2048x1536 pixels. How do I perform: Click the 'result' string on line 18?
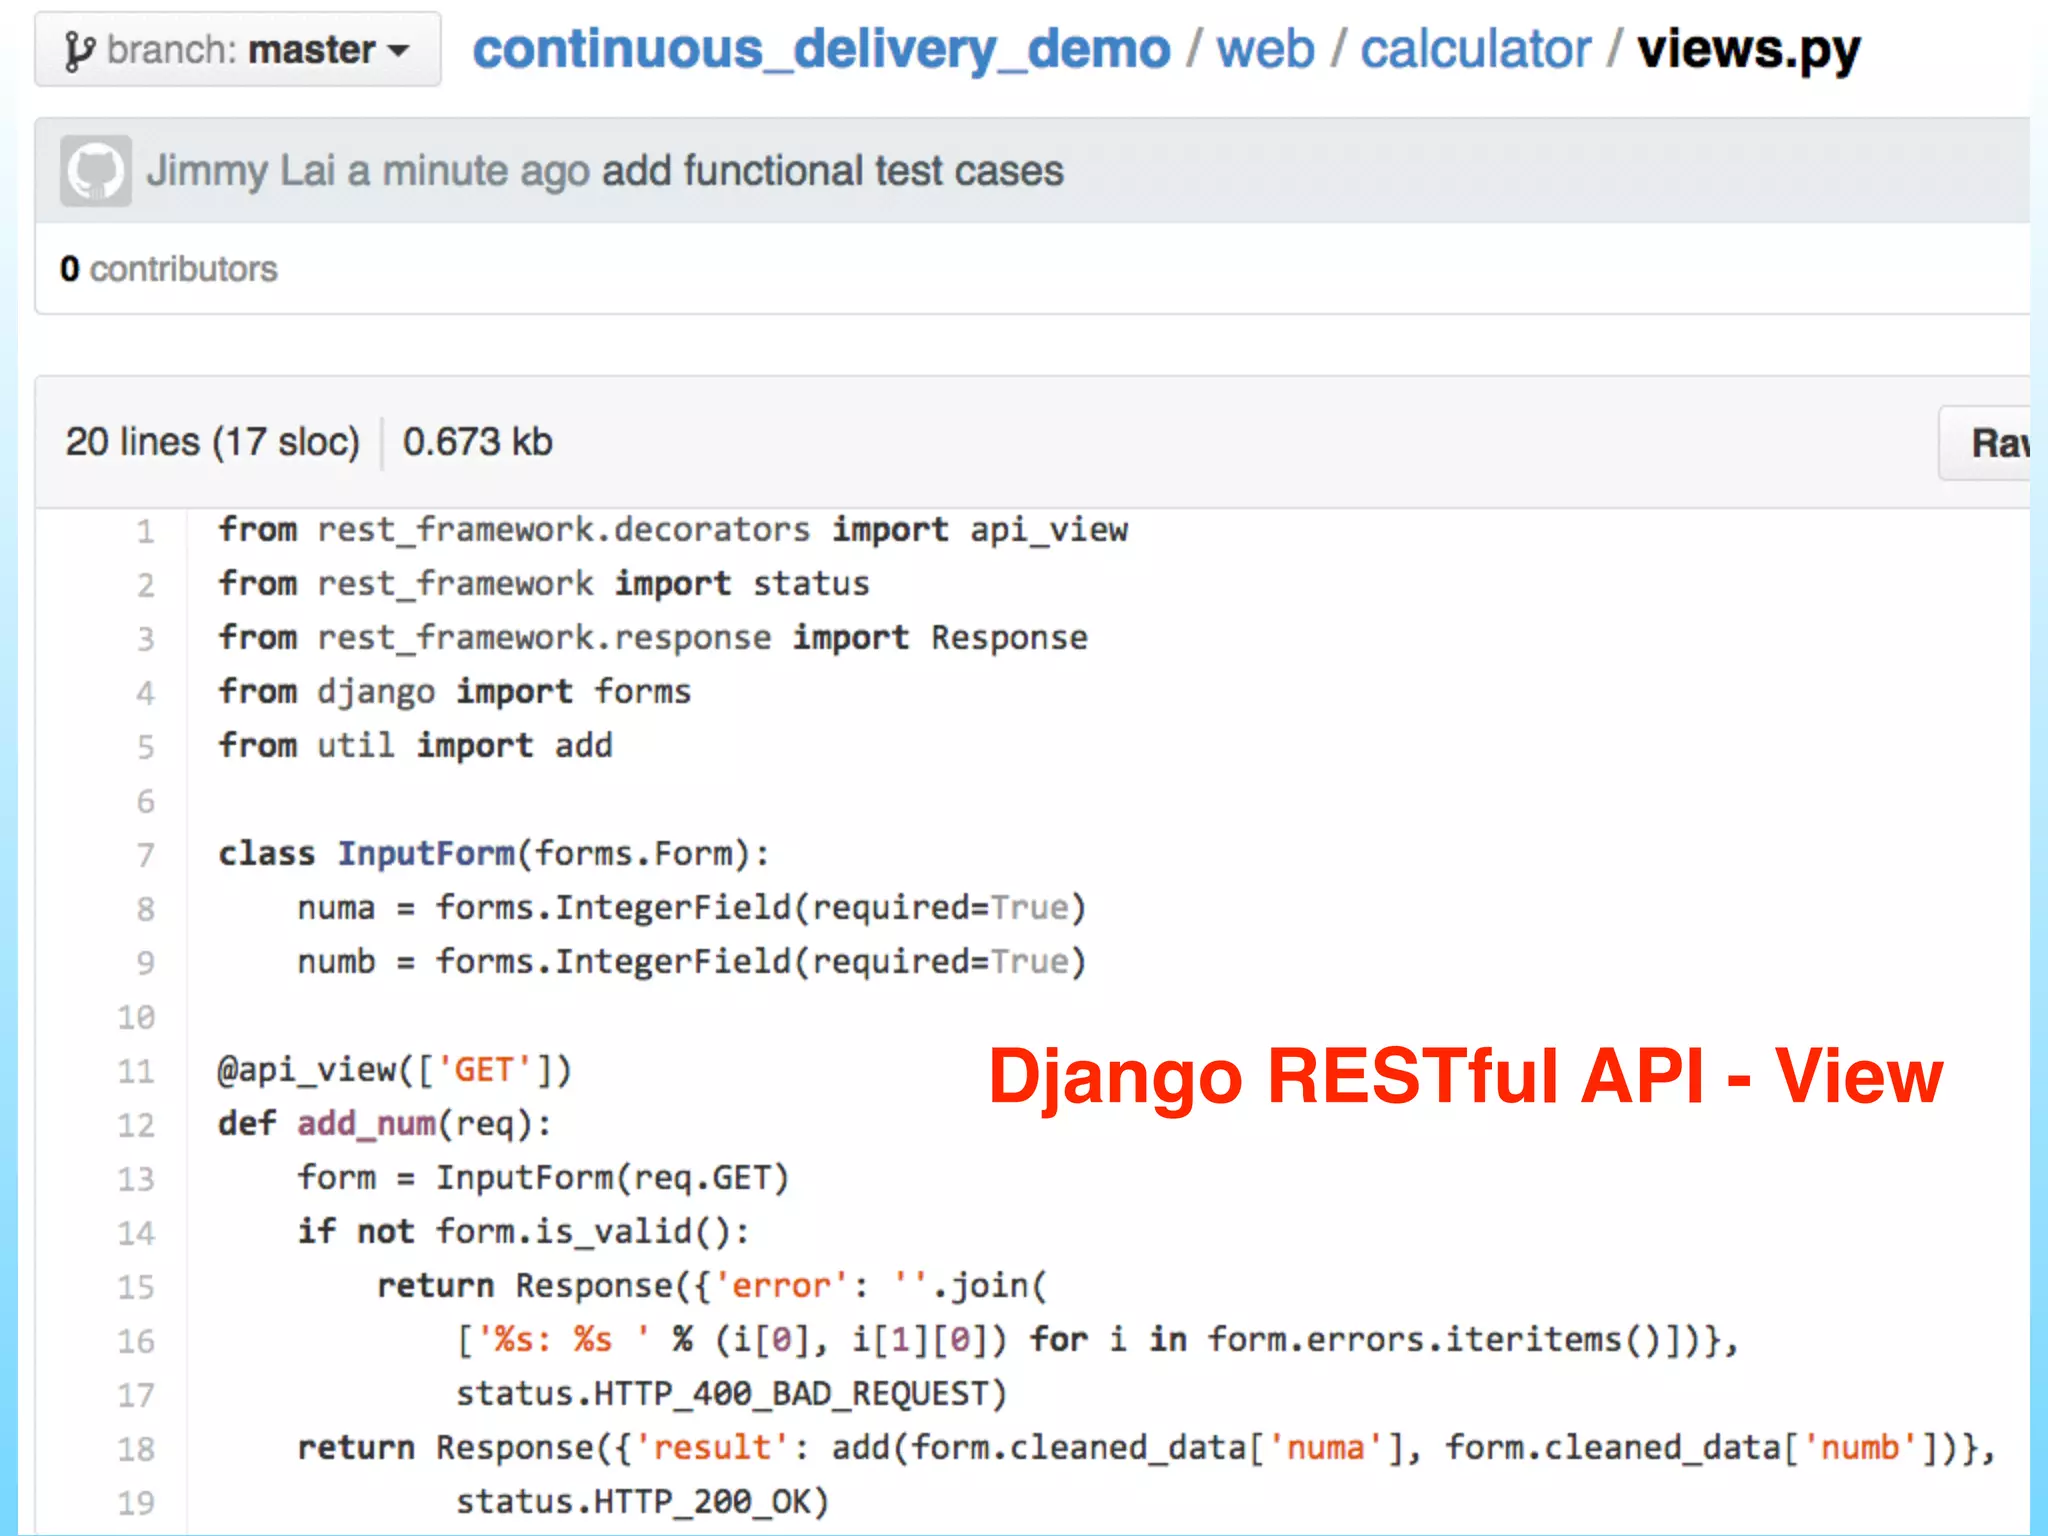coord(712,1448)
